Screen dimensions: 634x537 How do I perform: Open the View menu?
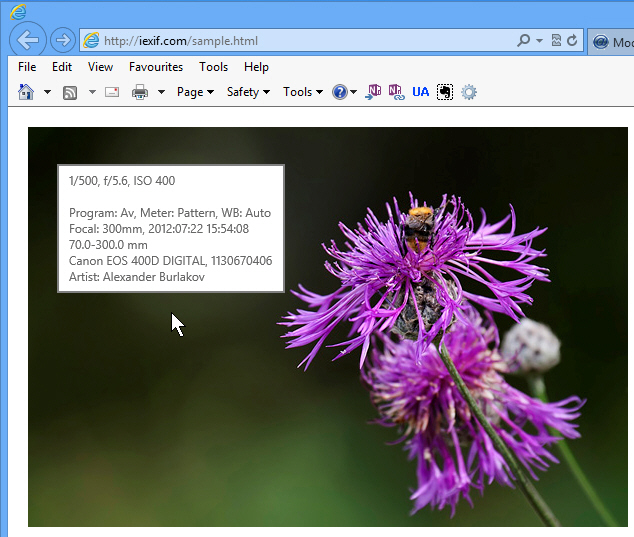click(100, 67)
